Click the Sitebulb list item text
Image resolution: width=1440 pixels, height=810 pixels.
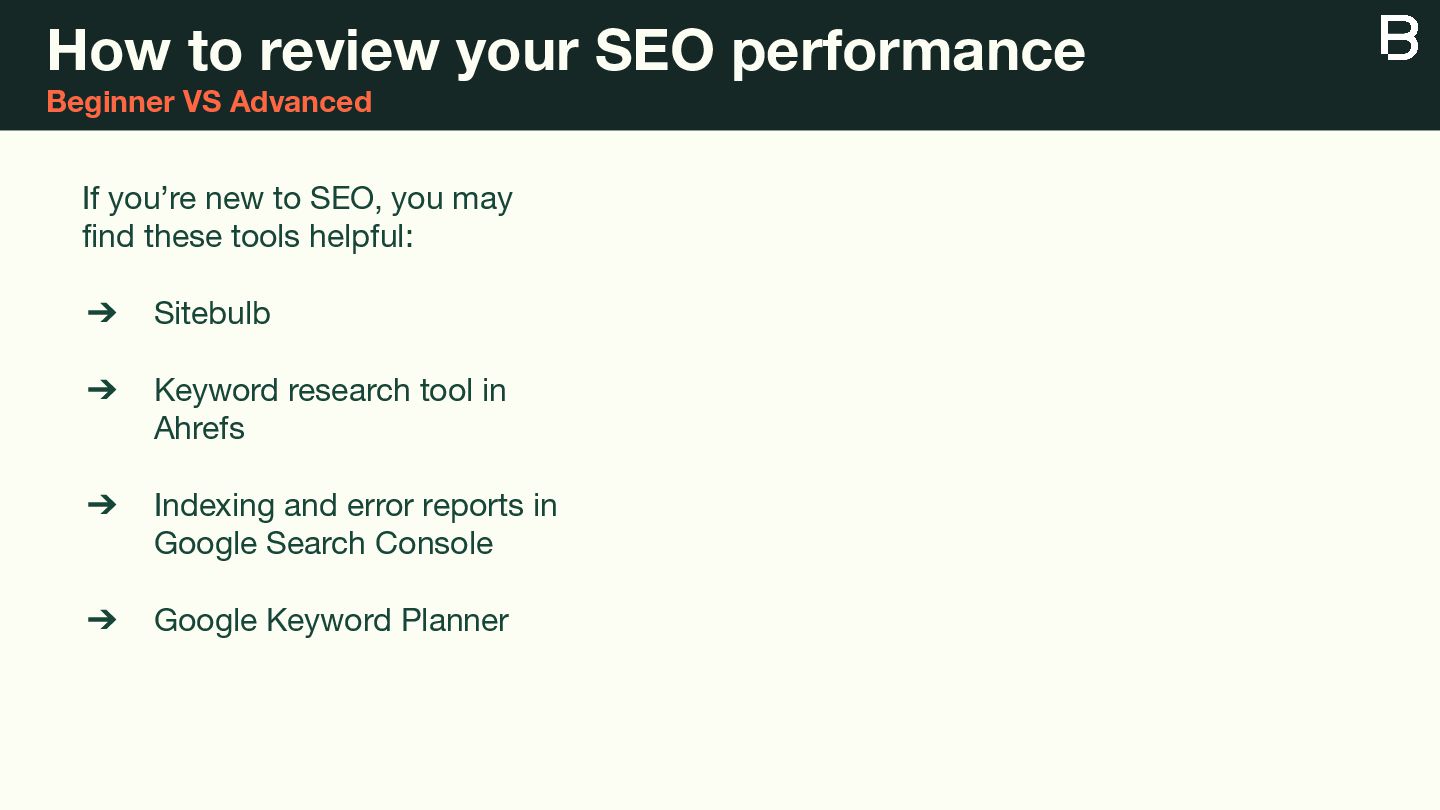(x=212, y=313)
